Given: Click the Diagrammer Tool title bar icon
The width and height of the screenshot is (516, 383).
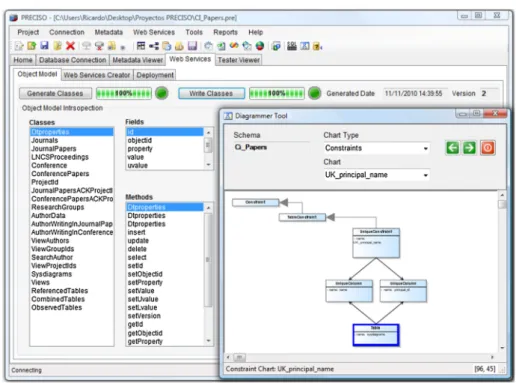Looking at the screenshot, I should (x=228, y=116).
